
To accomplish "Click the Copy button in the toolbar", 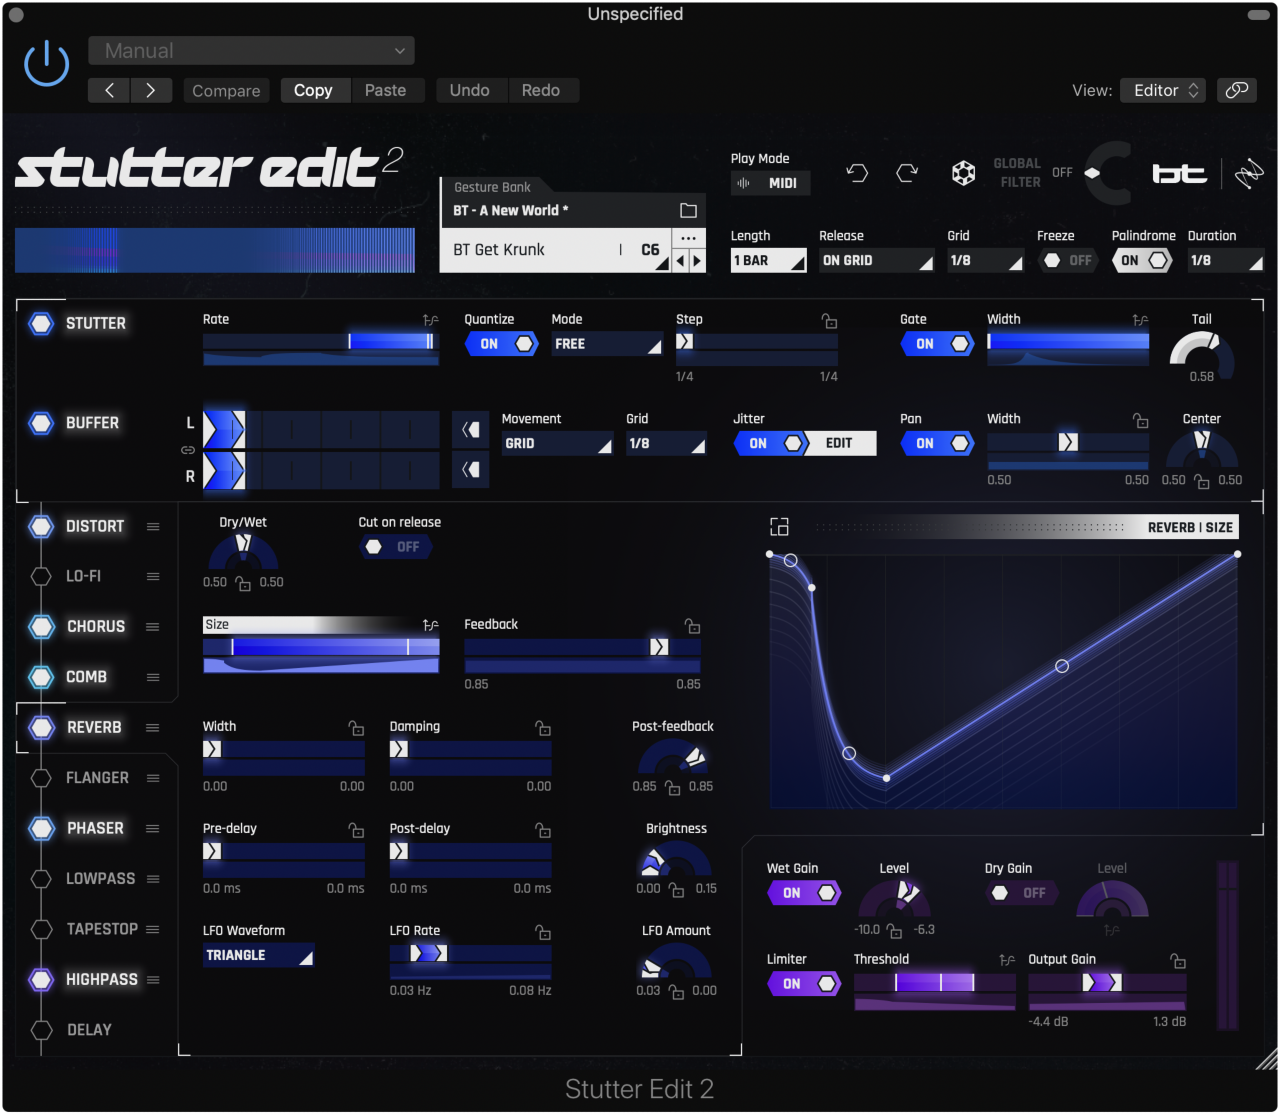I will tap(314, 90).
